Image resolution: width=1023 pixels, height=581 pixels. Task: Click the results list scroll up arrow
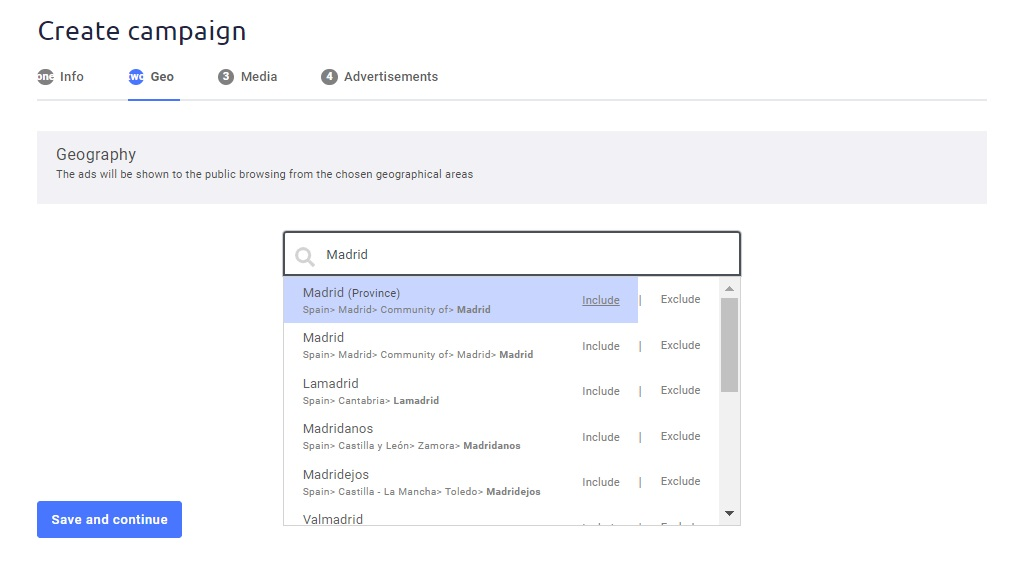coord(729,288)
